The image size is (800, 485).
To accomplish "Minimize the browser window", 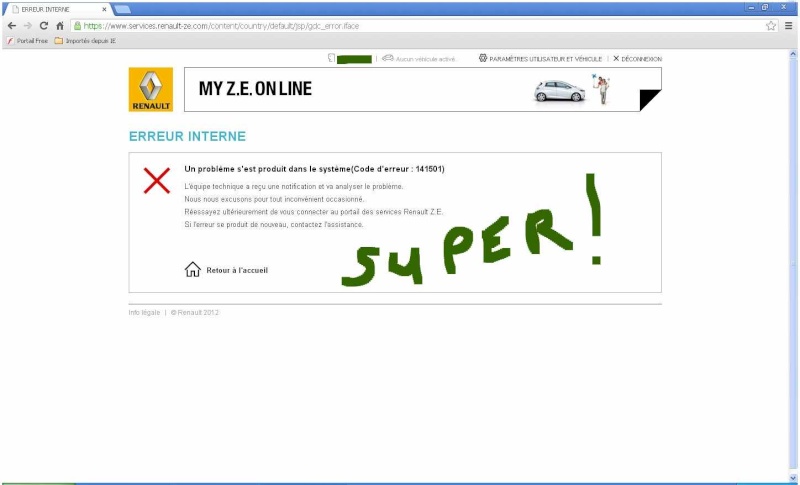I will pyautogui.click(x=751, y=7).
